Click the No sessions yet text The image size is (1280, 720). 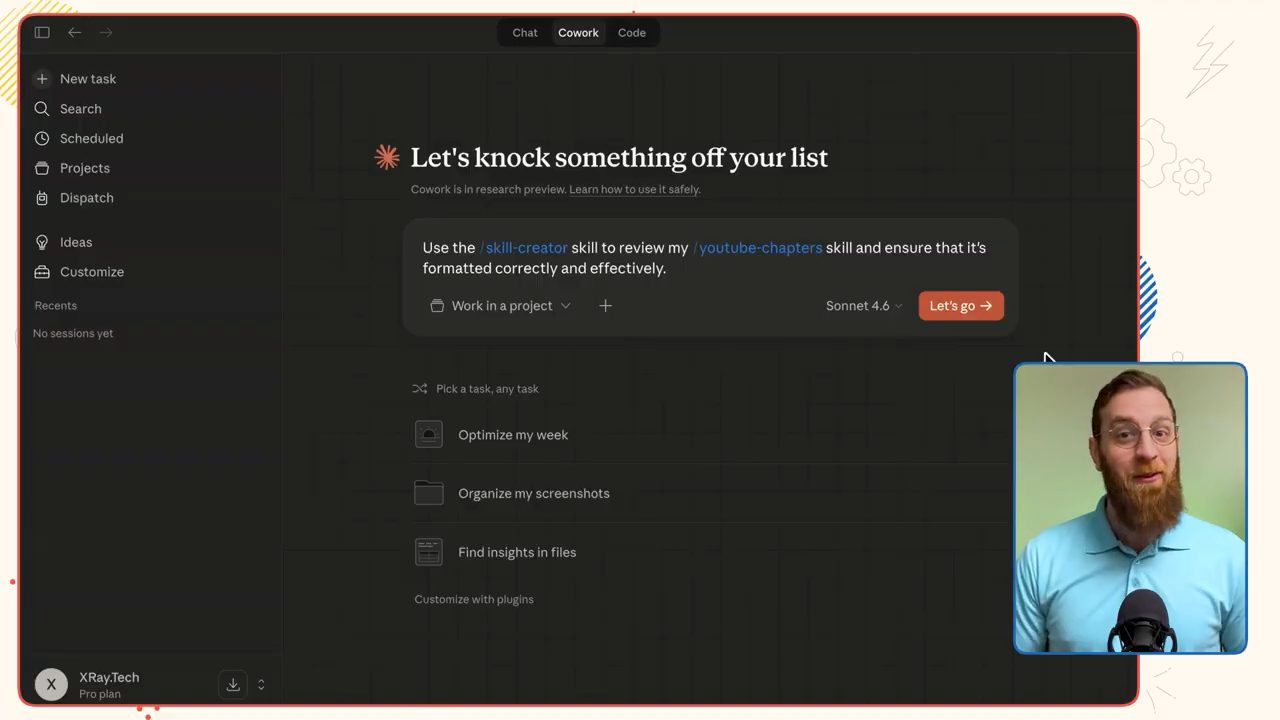[x=73, y=334]
